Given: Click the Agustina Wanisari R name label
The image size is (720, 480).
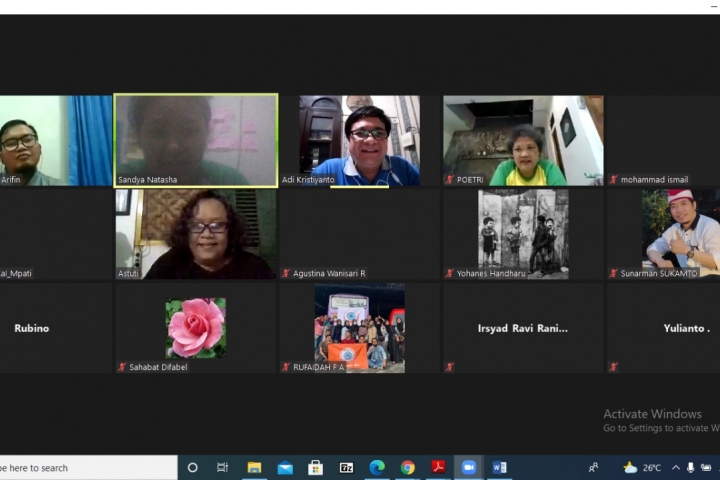Looking at the screenshot, I should click(x=329, y=273).
